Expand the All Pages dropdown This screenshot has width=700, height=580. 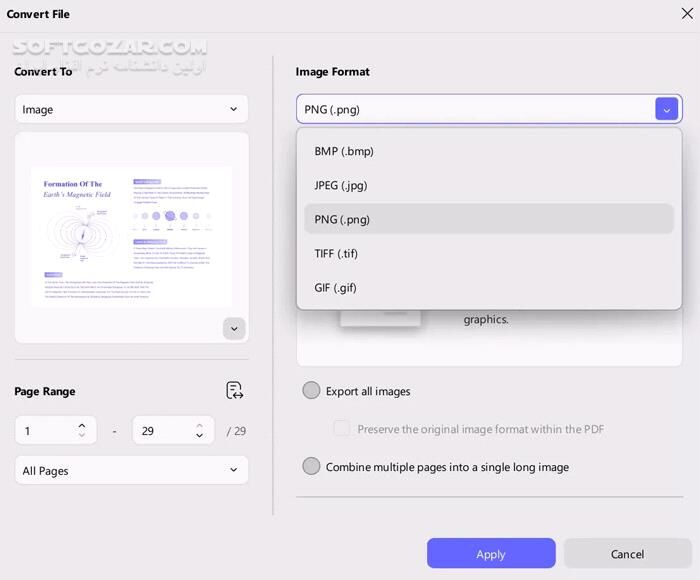pos(131,470)
